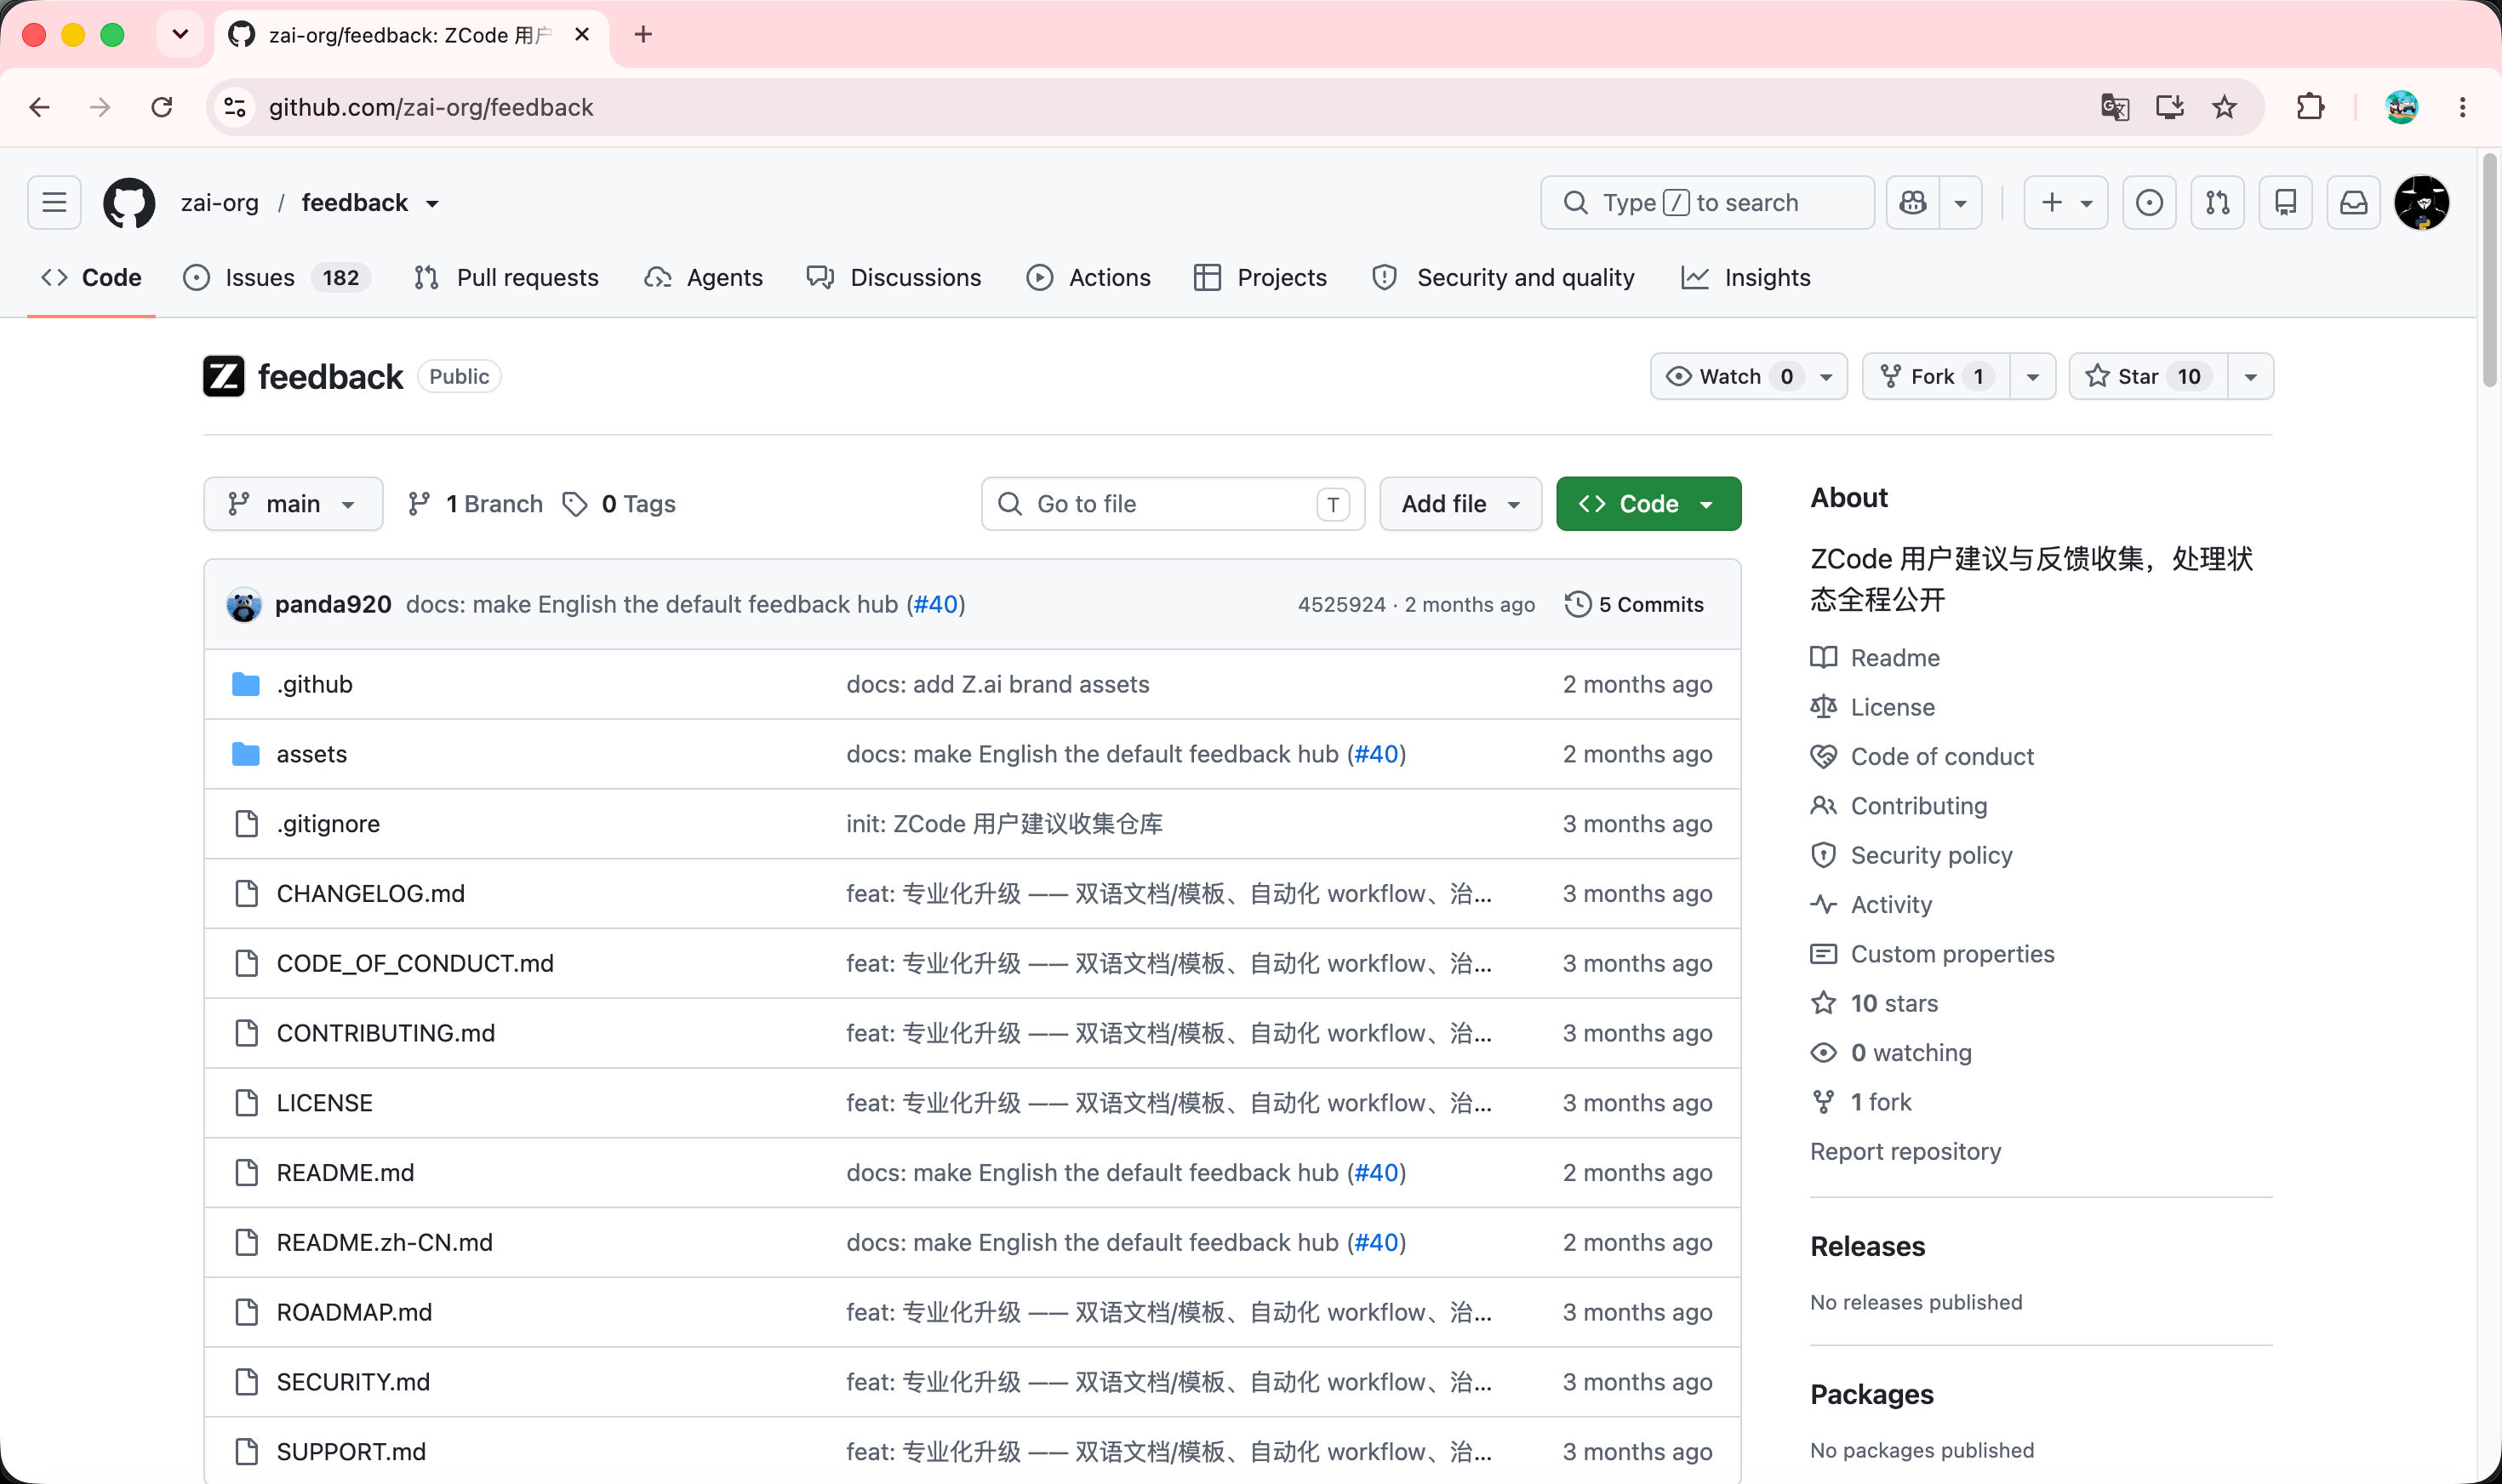This screenshot has width=2502, height=1484.
Task: Open the README.zh-CN.md file
Action: [x=385, y=1243]
